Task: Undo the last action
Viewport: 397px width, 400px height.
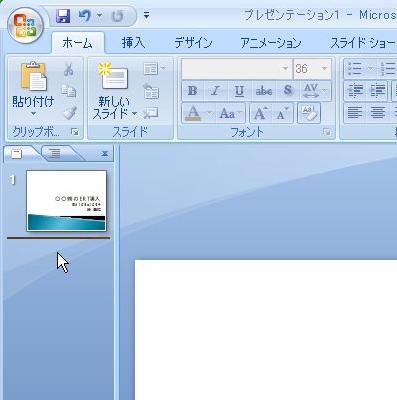Action: point(85,16)
